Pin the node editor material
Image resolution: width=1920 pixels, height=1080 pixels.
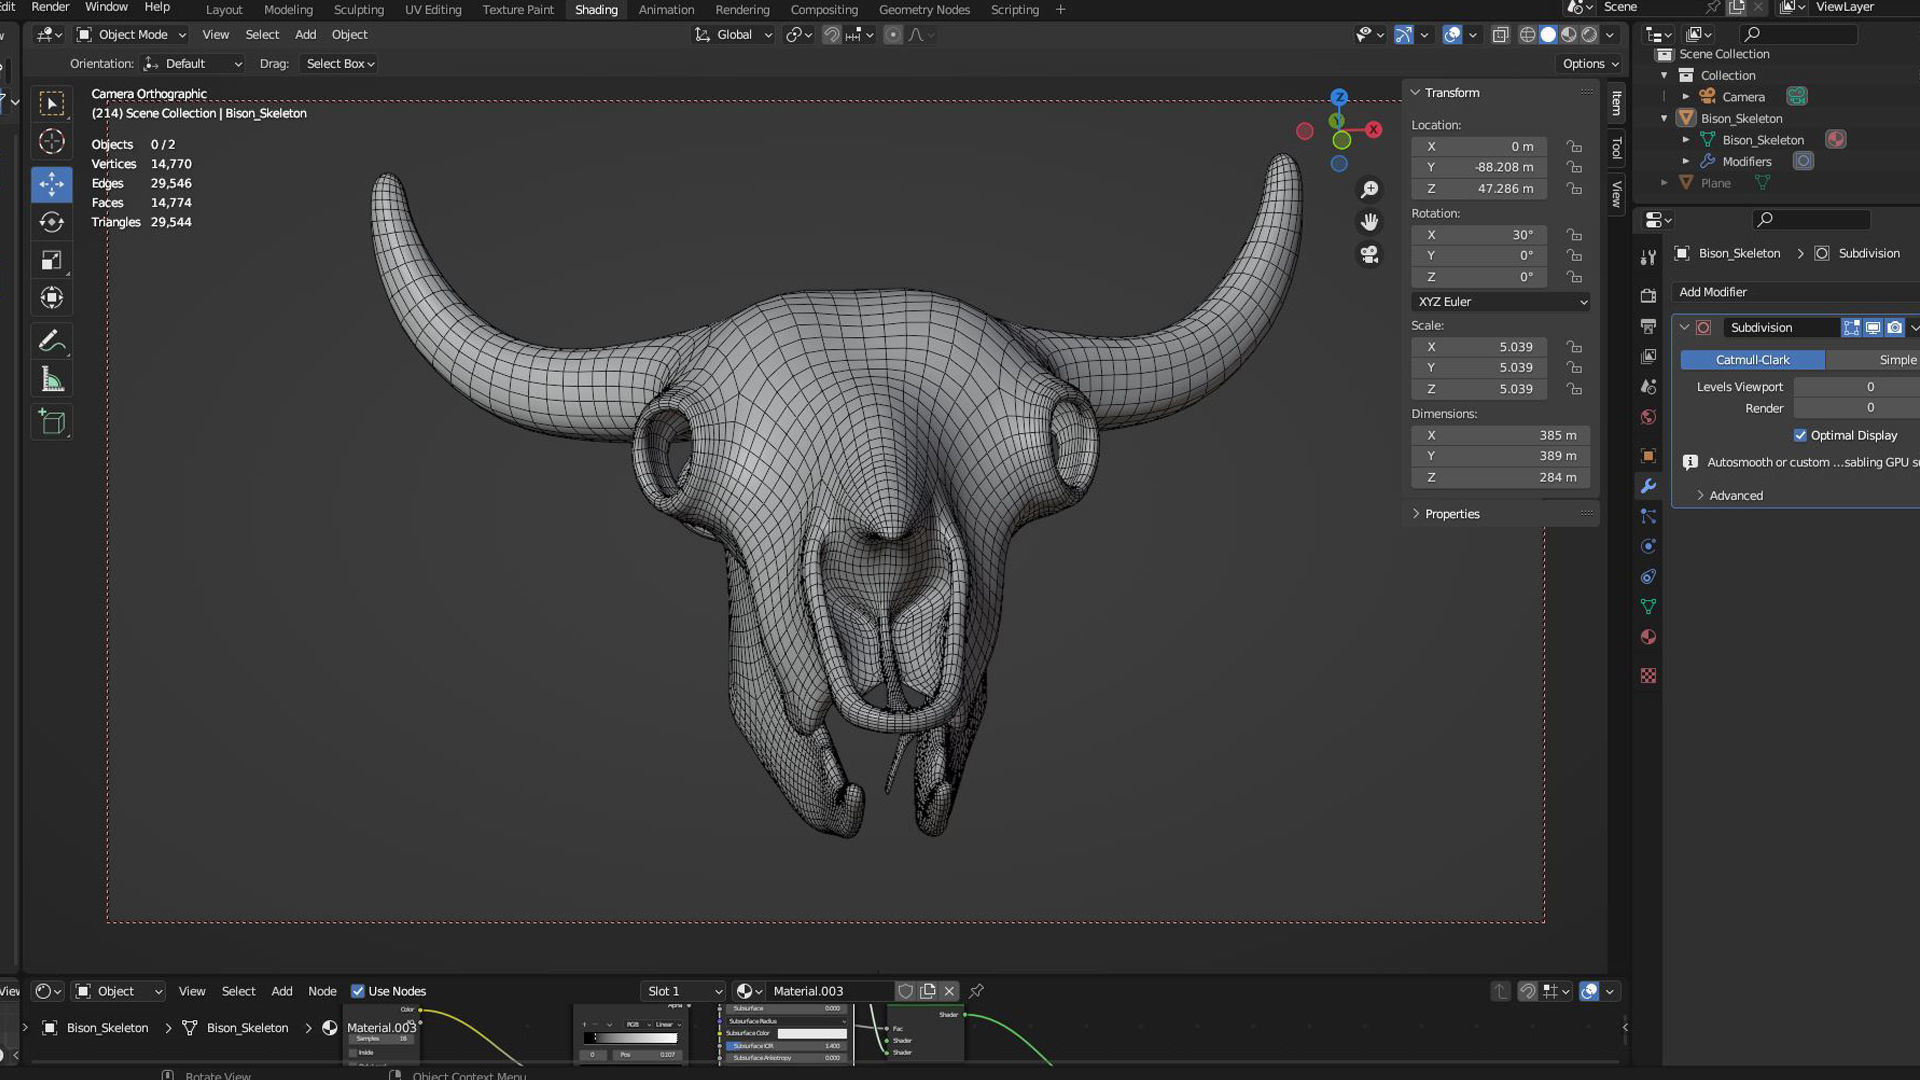[x=977, y=991]
